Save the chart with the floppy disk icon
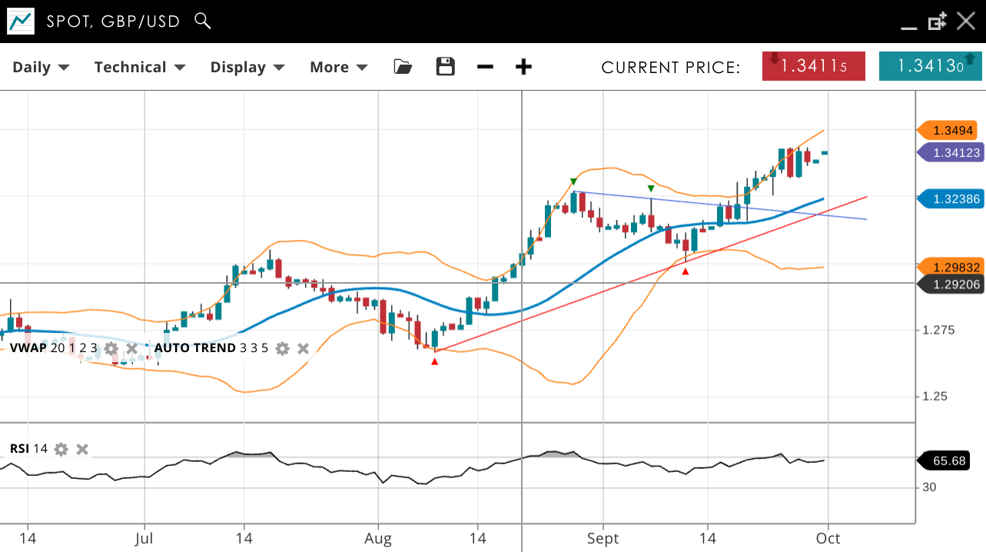986x552 pixels. (x=446, y=67)
